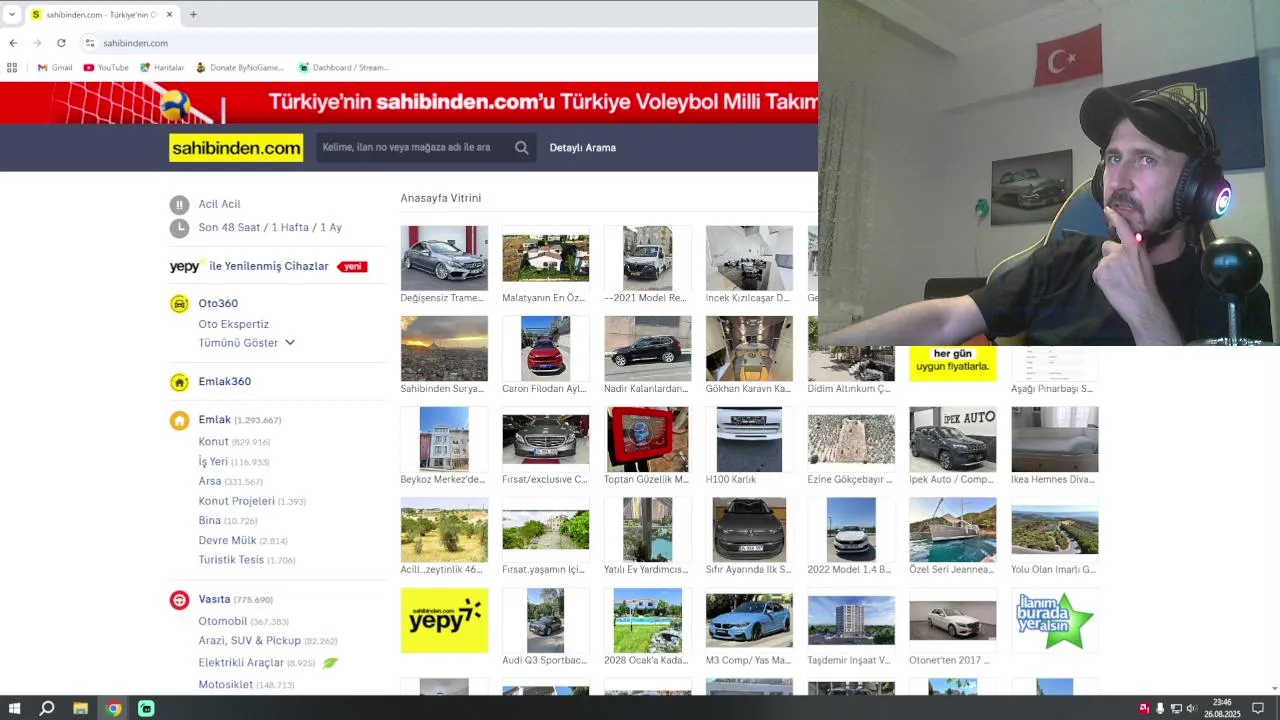This screenshot has height=720, width=1280.
Task: Click the clock icon beside Son 48 Saat
Action: pyautogui.click(x=179, y=228)
